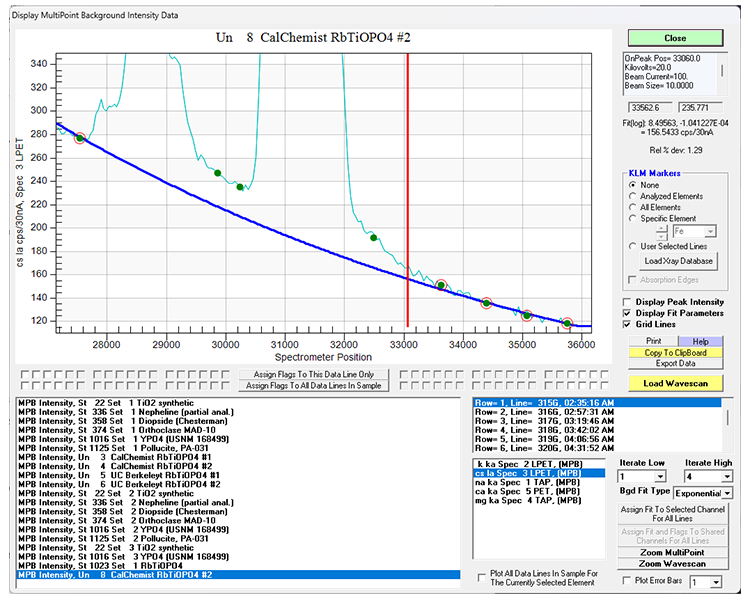Click Load Xray Database
Screen dimensions: 750x600
point(679,261)
